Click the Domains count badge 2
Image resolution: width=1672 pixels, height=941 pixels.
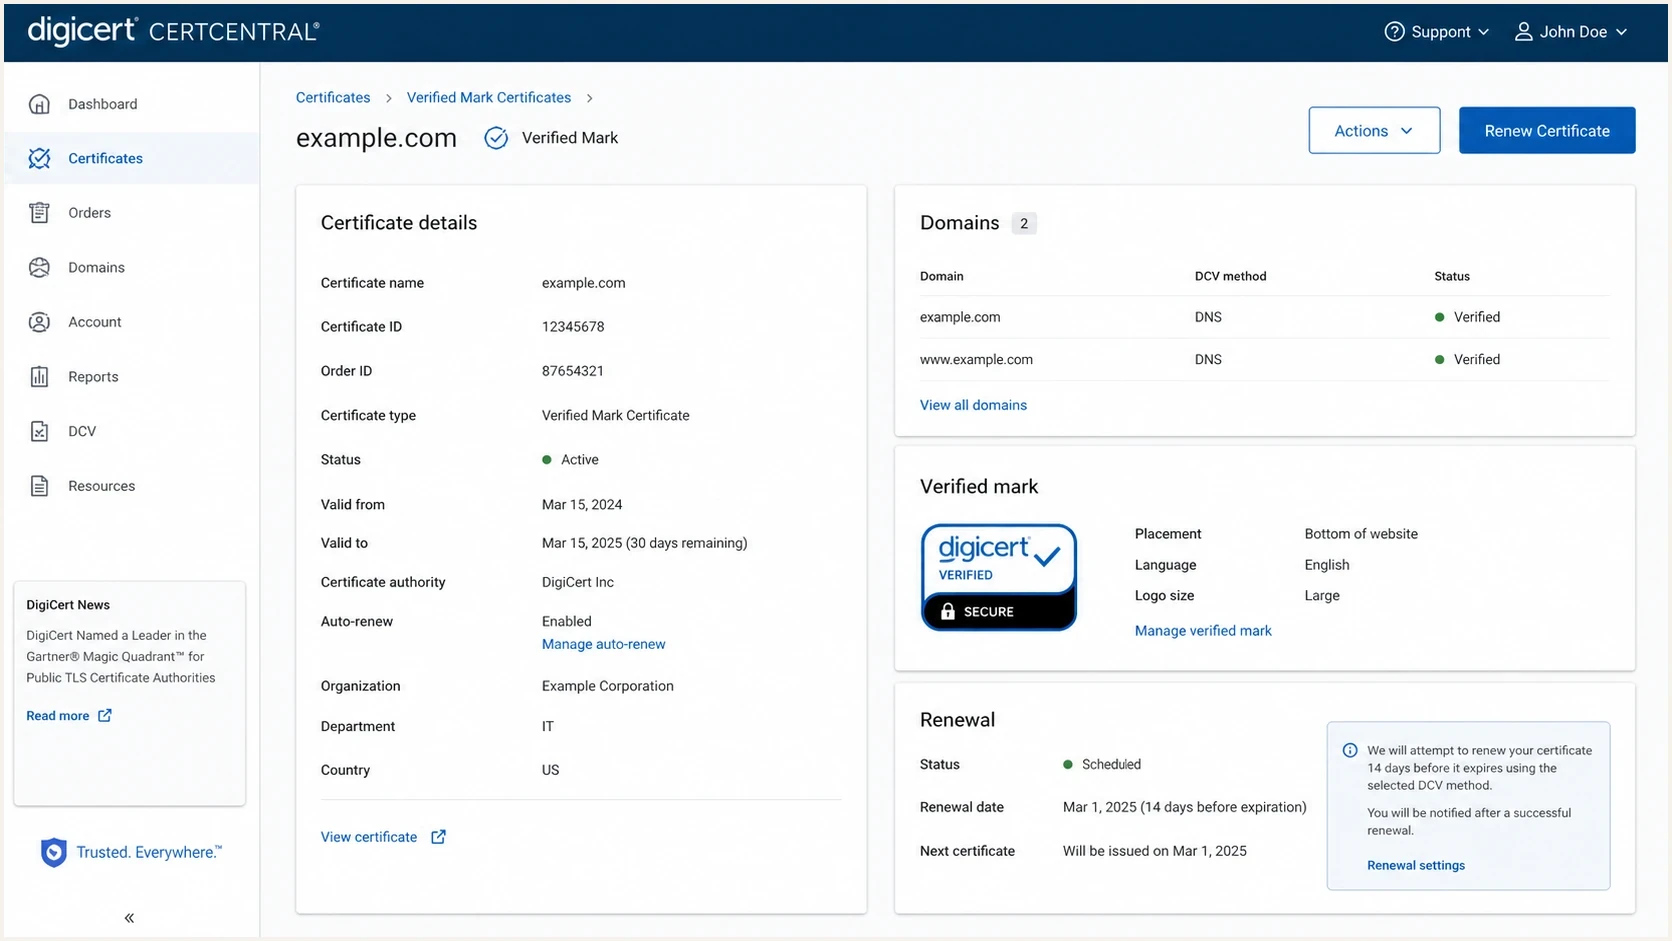point(1024,223)
